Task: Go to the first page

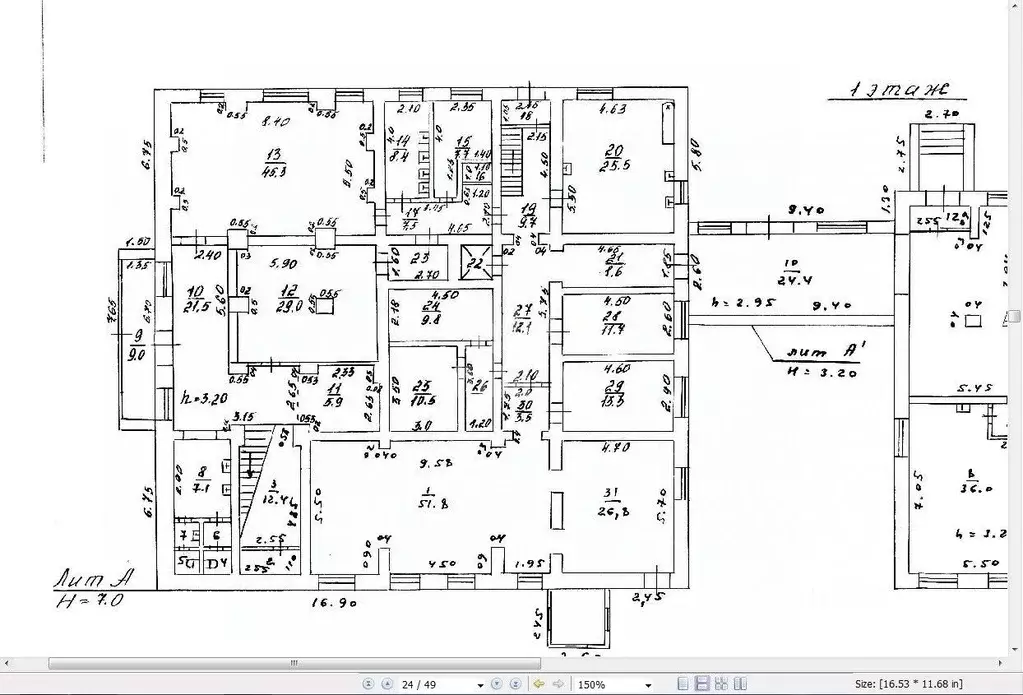Action: 368,684
